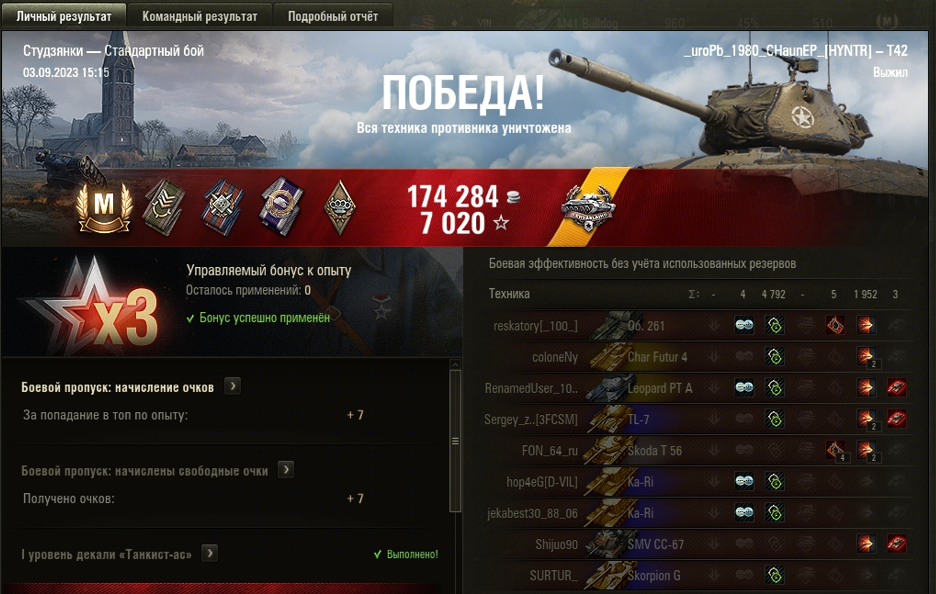The width and height of the screenshot is (936, 594).
Task: Click the Shijuo90 SMV CC-67 row
Action: tap(697, 544)
